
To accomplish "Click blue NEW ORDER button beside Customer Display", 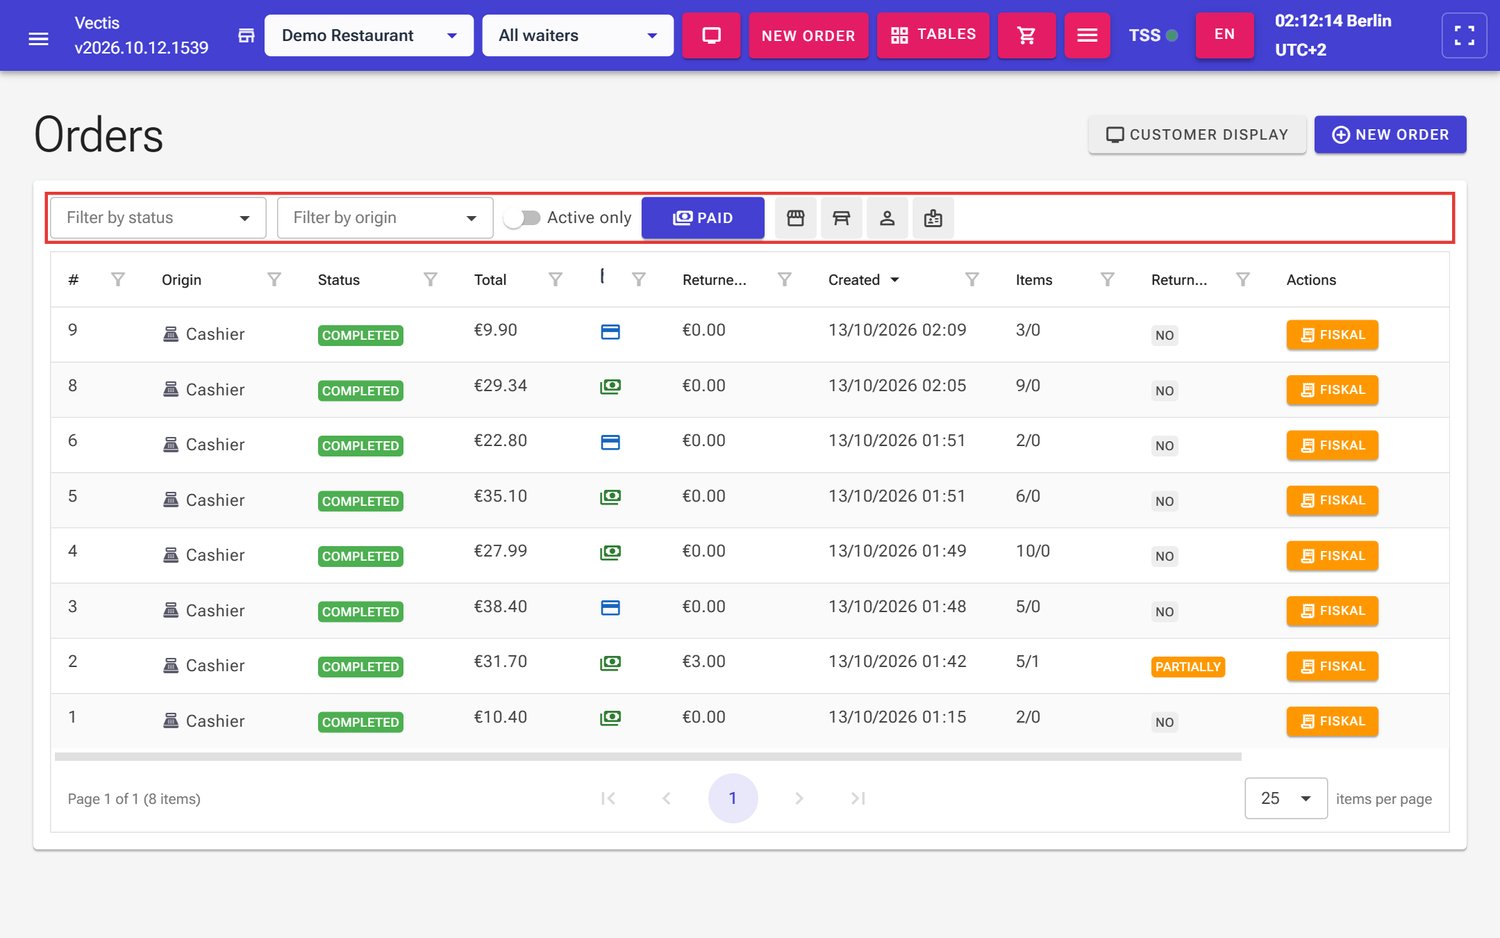I will click(x=1390, y=135).
